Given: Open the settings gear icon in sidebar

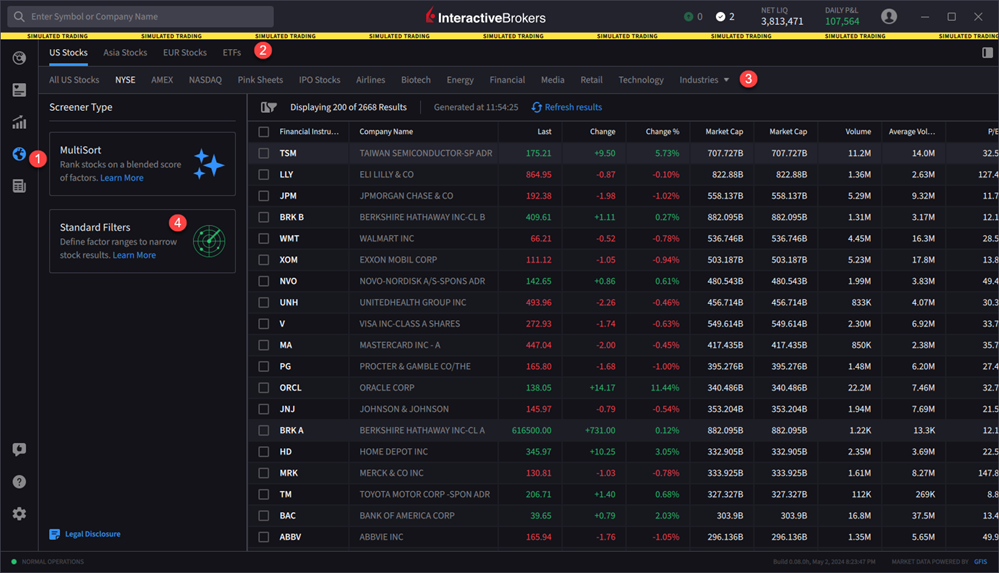Looking at the screenshot, I should click(x=19, y=514).
